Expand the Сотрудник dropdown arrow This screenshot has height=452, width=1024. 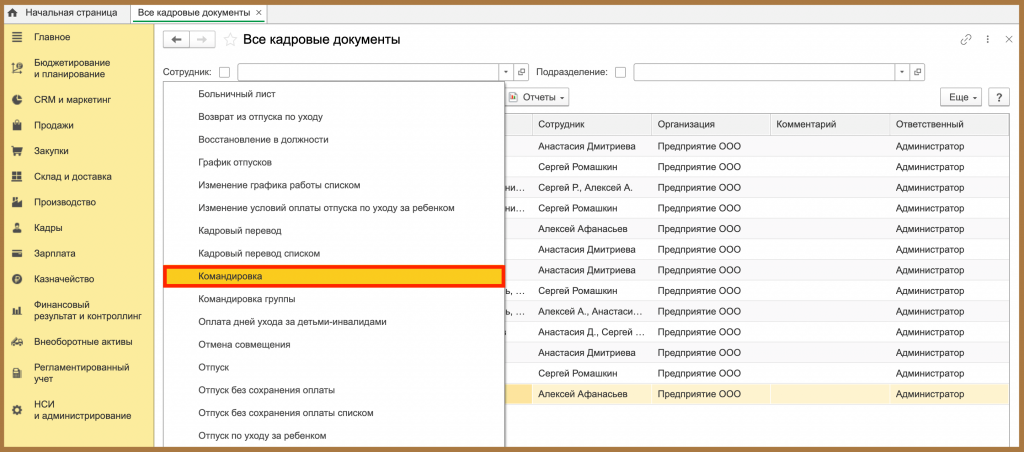pos(507,72)
